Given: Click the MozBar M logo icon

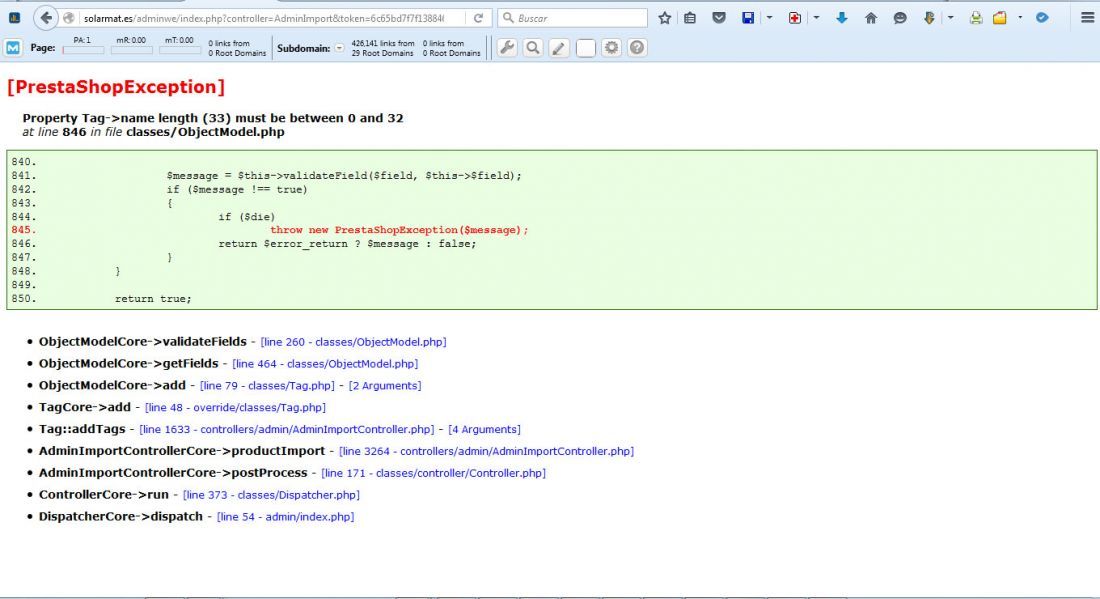Looking at the screenshot, I should pyautogui.click(x=13, y=48).
